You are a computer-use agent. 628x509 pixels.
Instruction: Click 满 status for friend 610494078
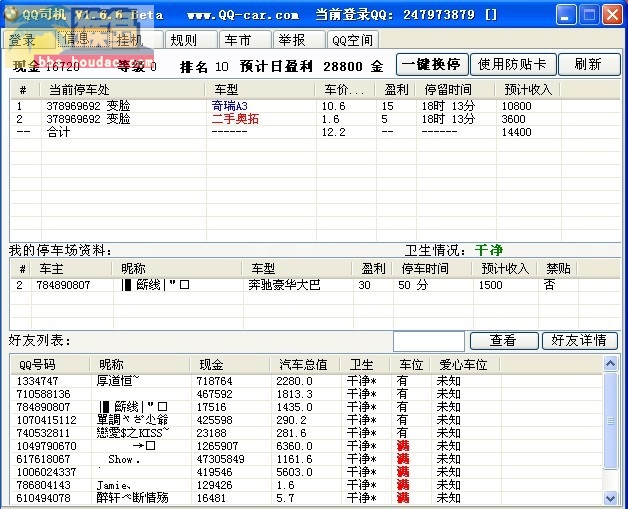pyautogui.click(x=403, y=498)
